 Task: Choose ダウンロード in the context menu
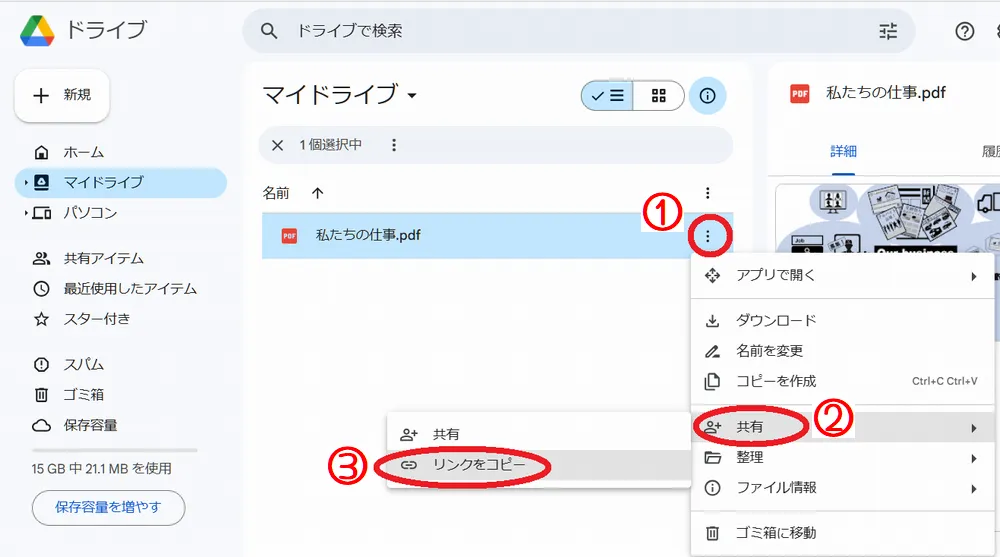776,320
